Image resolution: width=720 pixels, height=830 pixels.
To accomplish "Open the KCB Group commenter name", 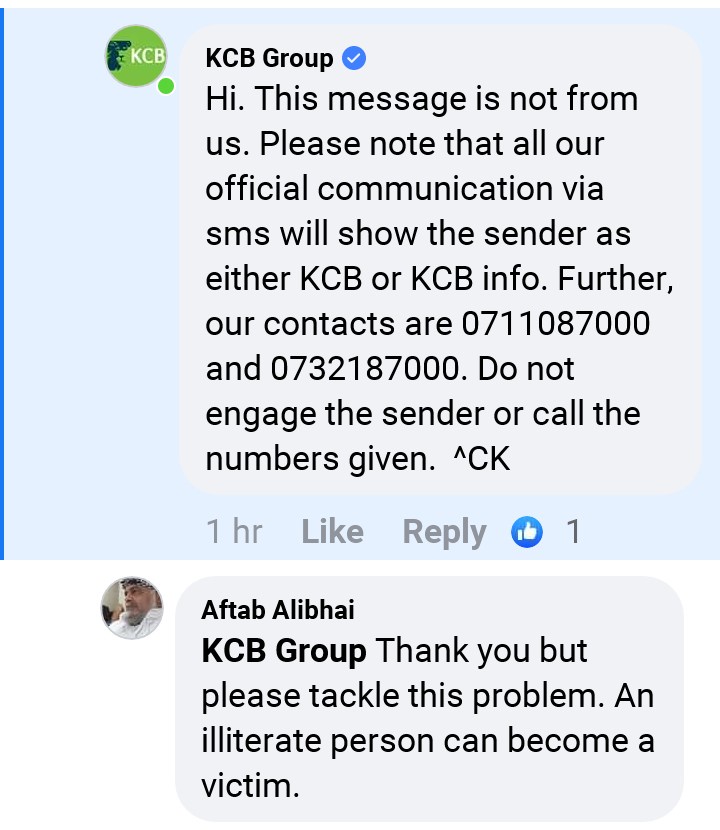I will [269, 58].
